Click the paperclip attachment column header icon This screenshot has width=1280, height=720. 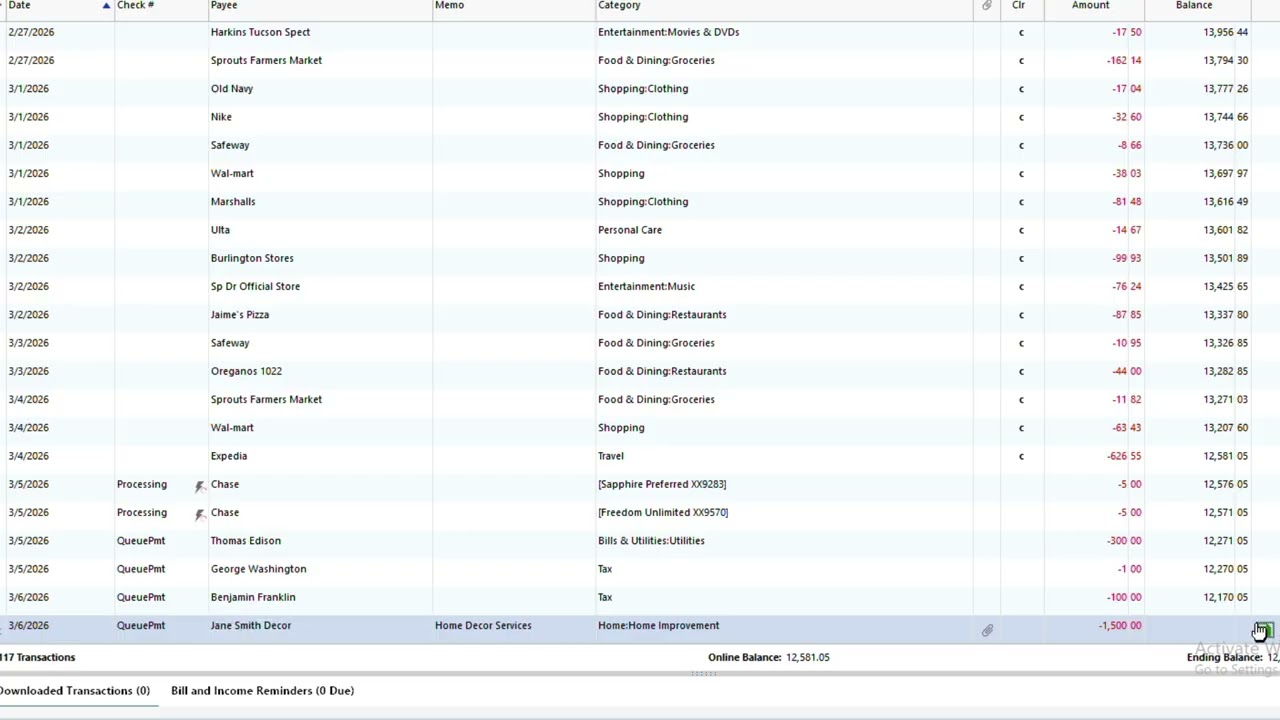pyautogui.click(x=987, y=6)
